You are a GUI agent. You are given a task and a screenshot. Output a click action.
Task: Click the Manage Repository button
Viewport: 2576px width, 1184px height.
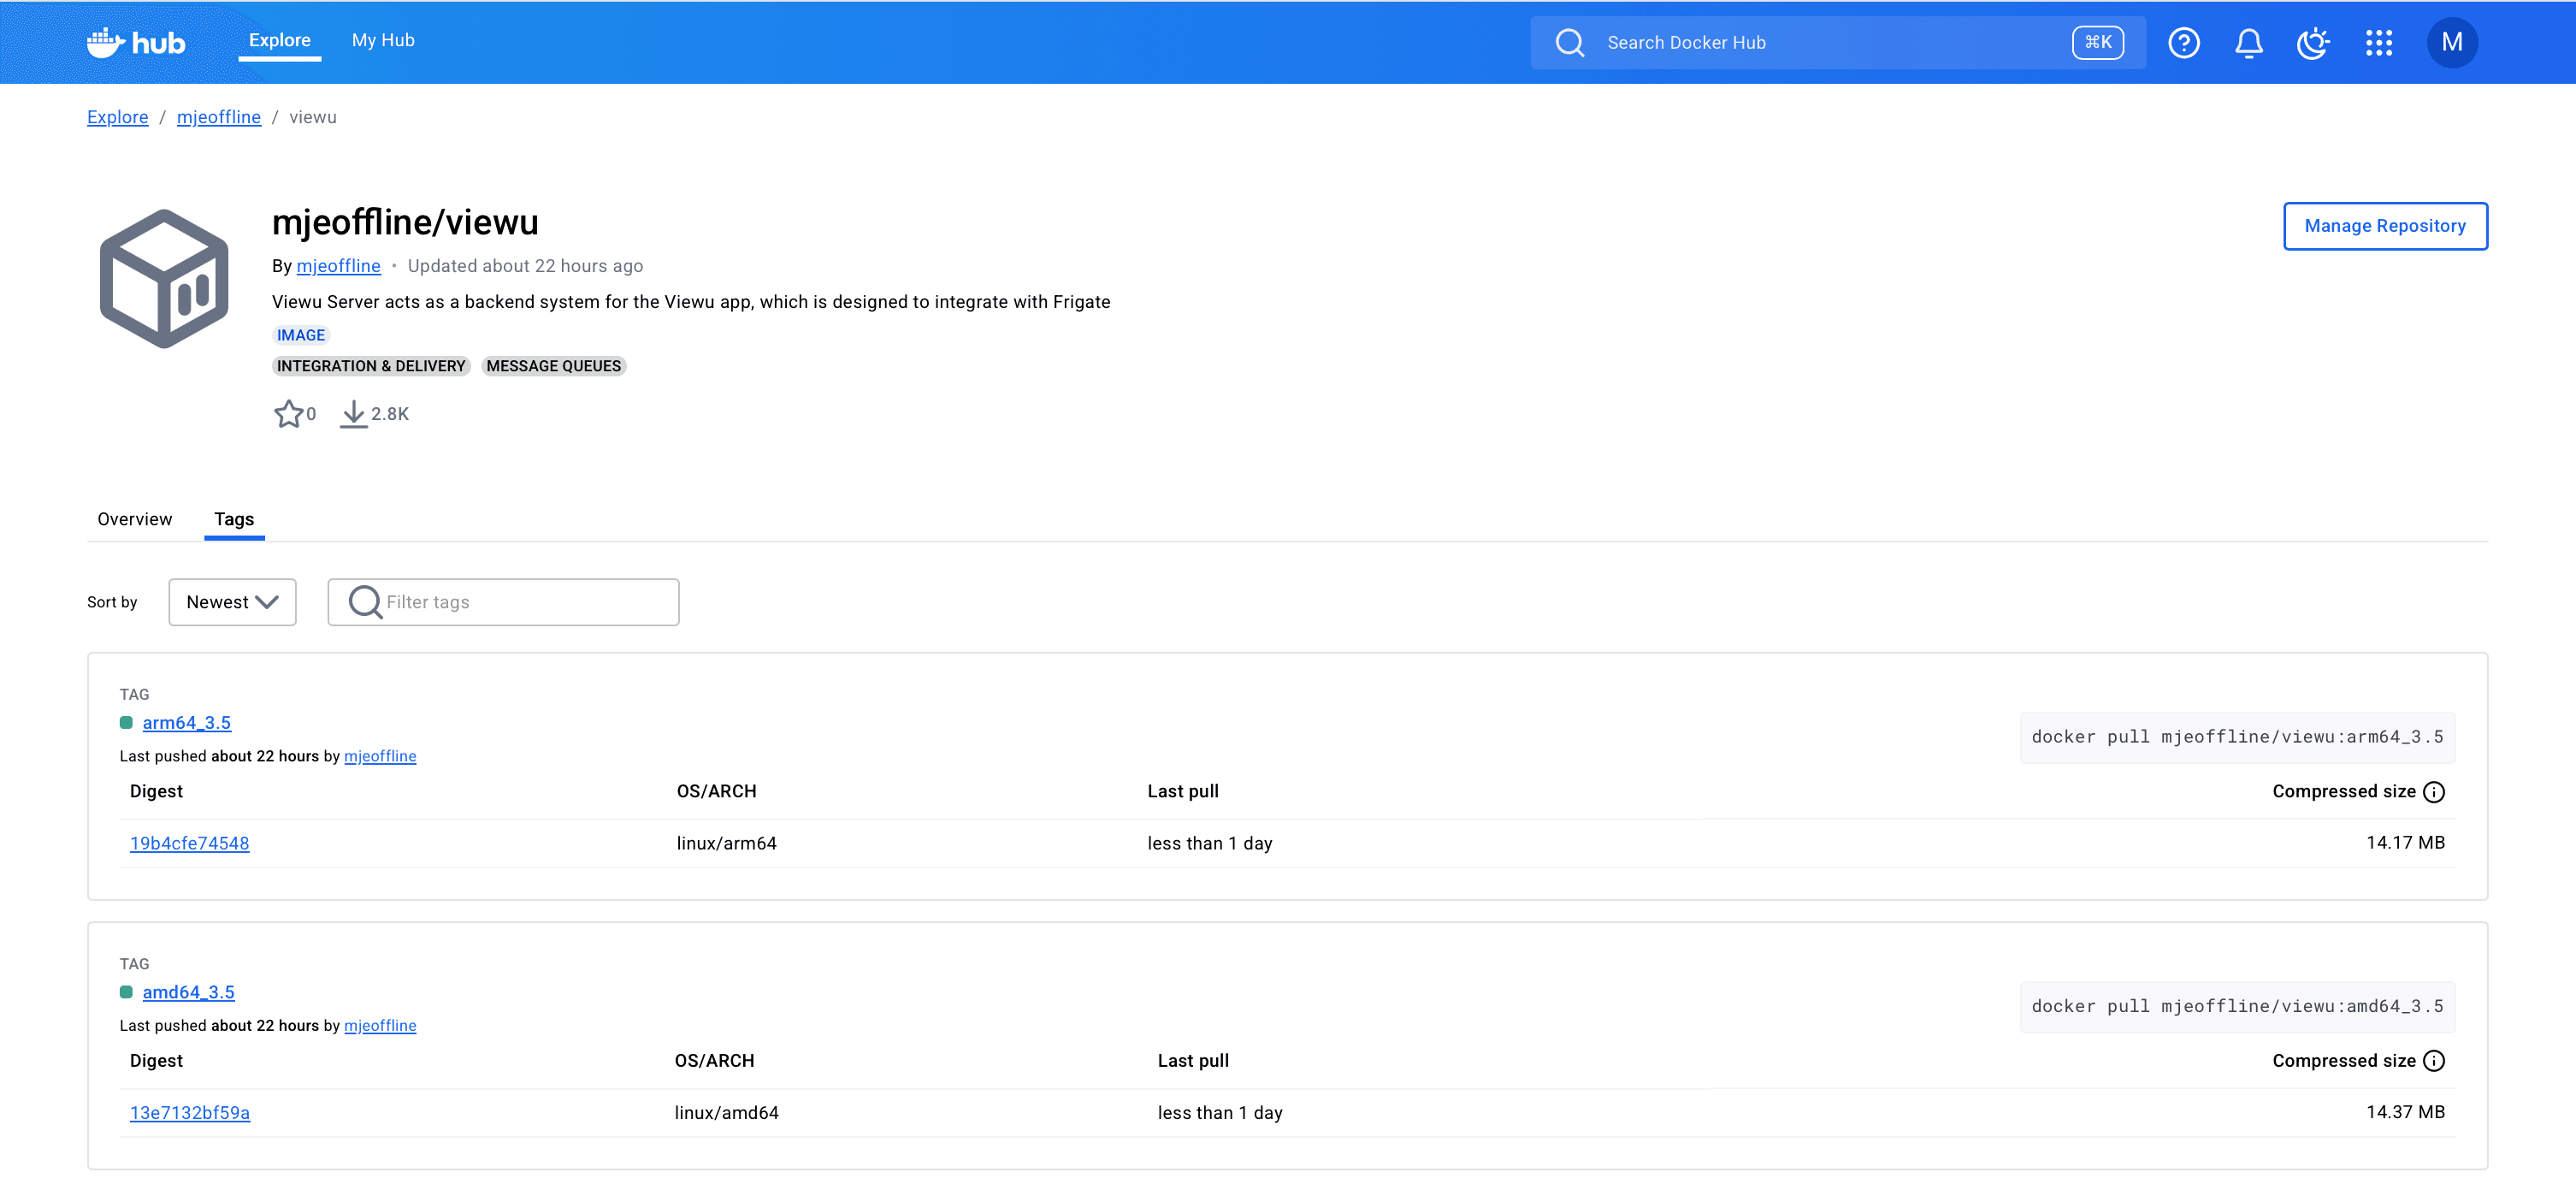point(2385,226)
